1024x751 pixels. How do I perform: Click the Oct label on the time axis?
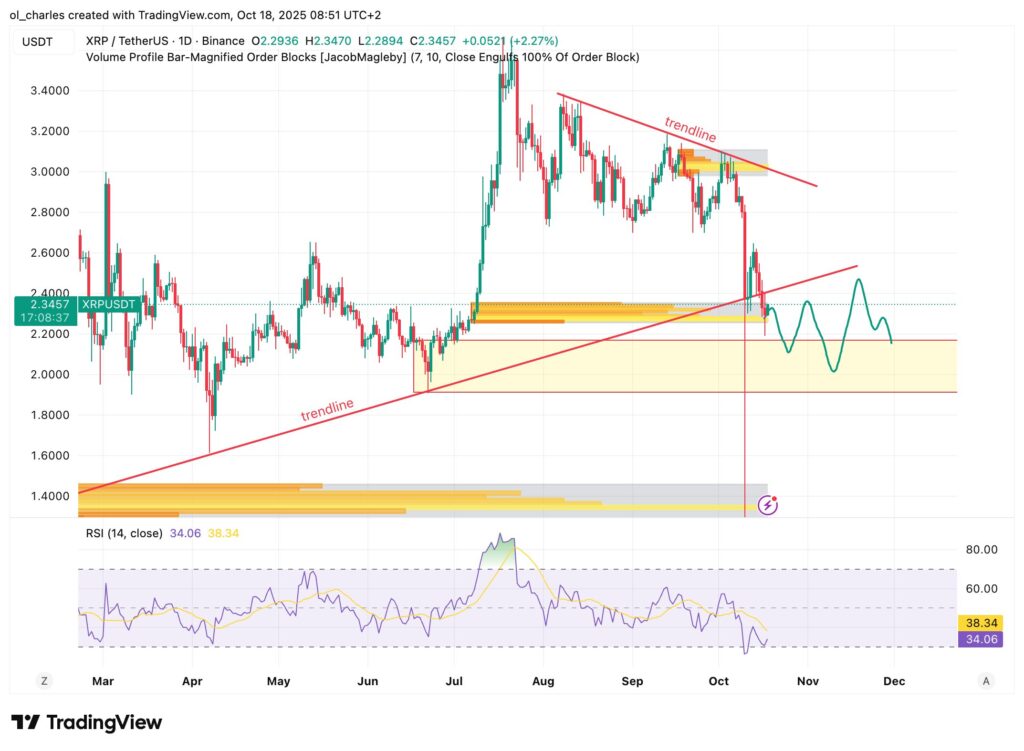tap(717, 680)
